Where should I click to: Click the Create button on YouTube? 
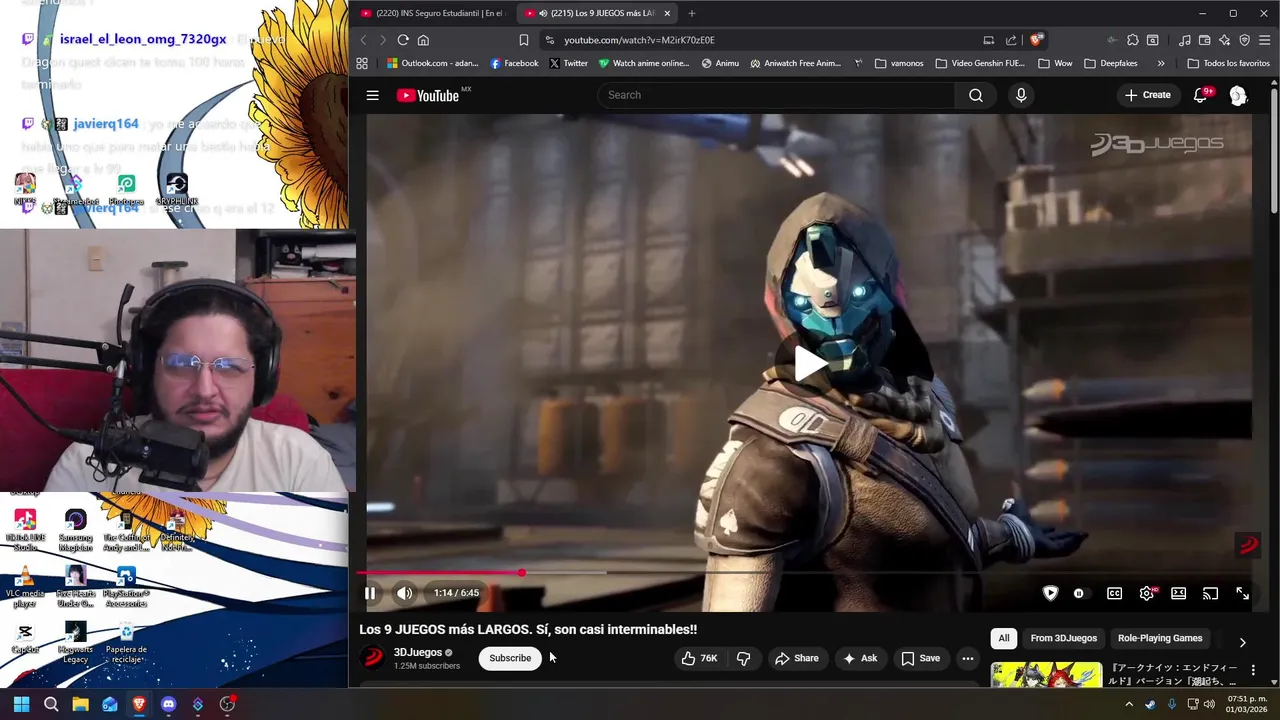(x=1147, y=95)
